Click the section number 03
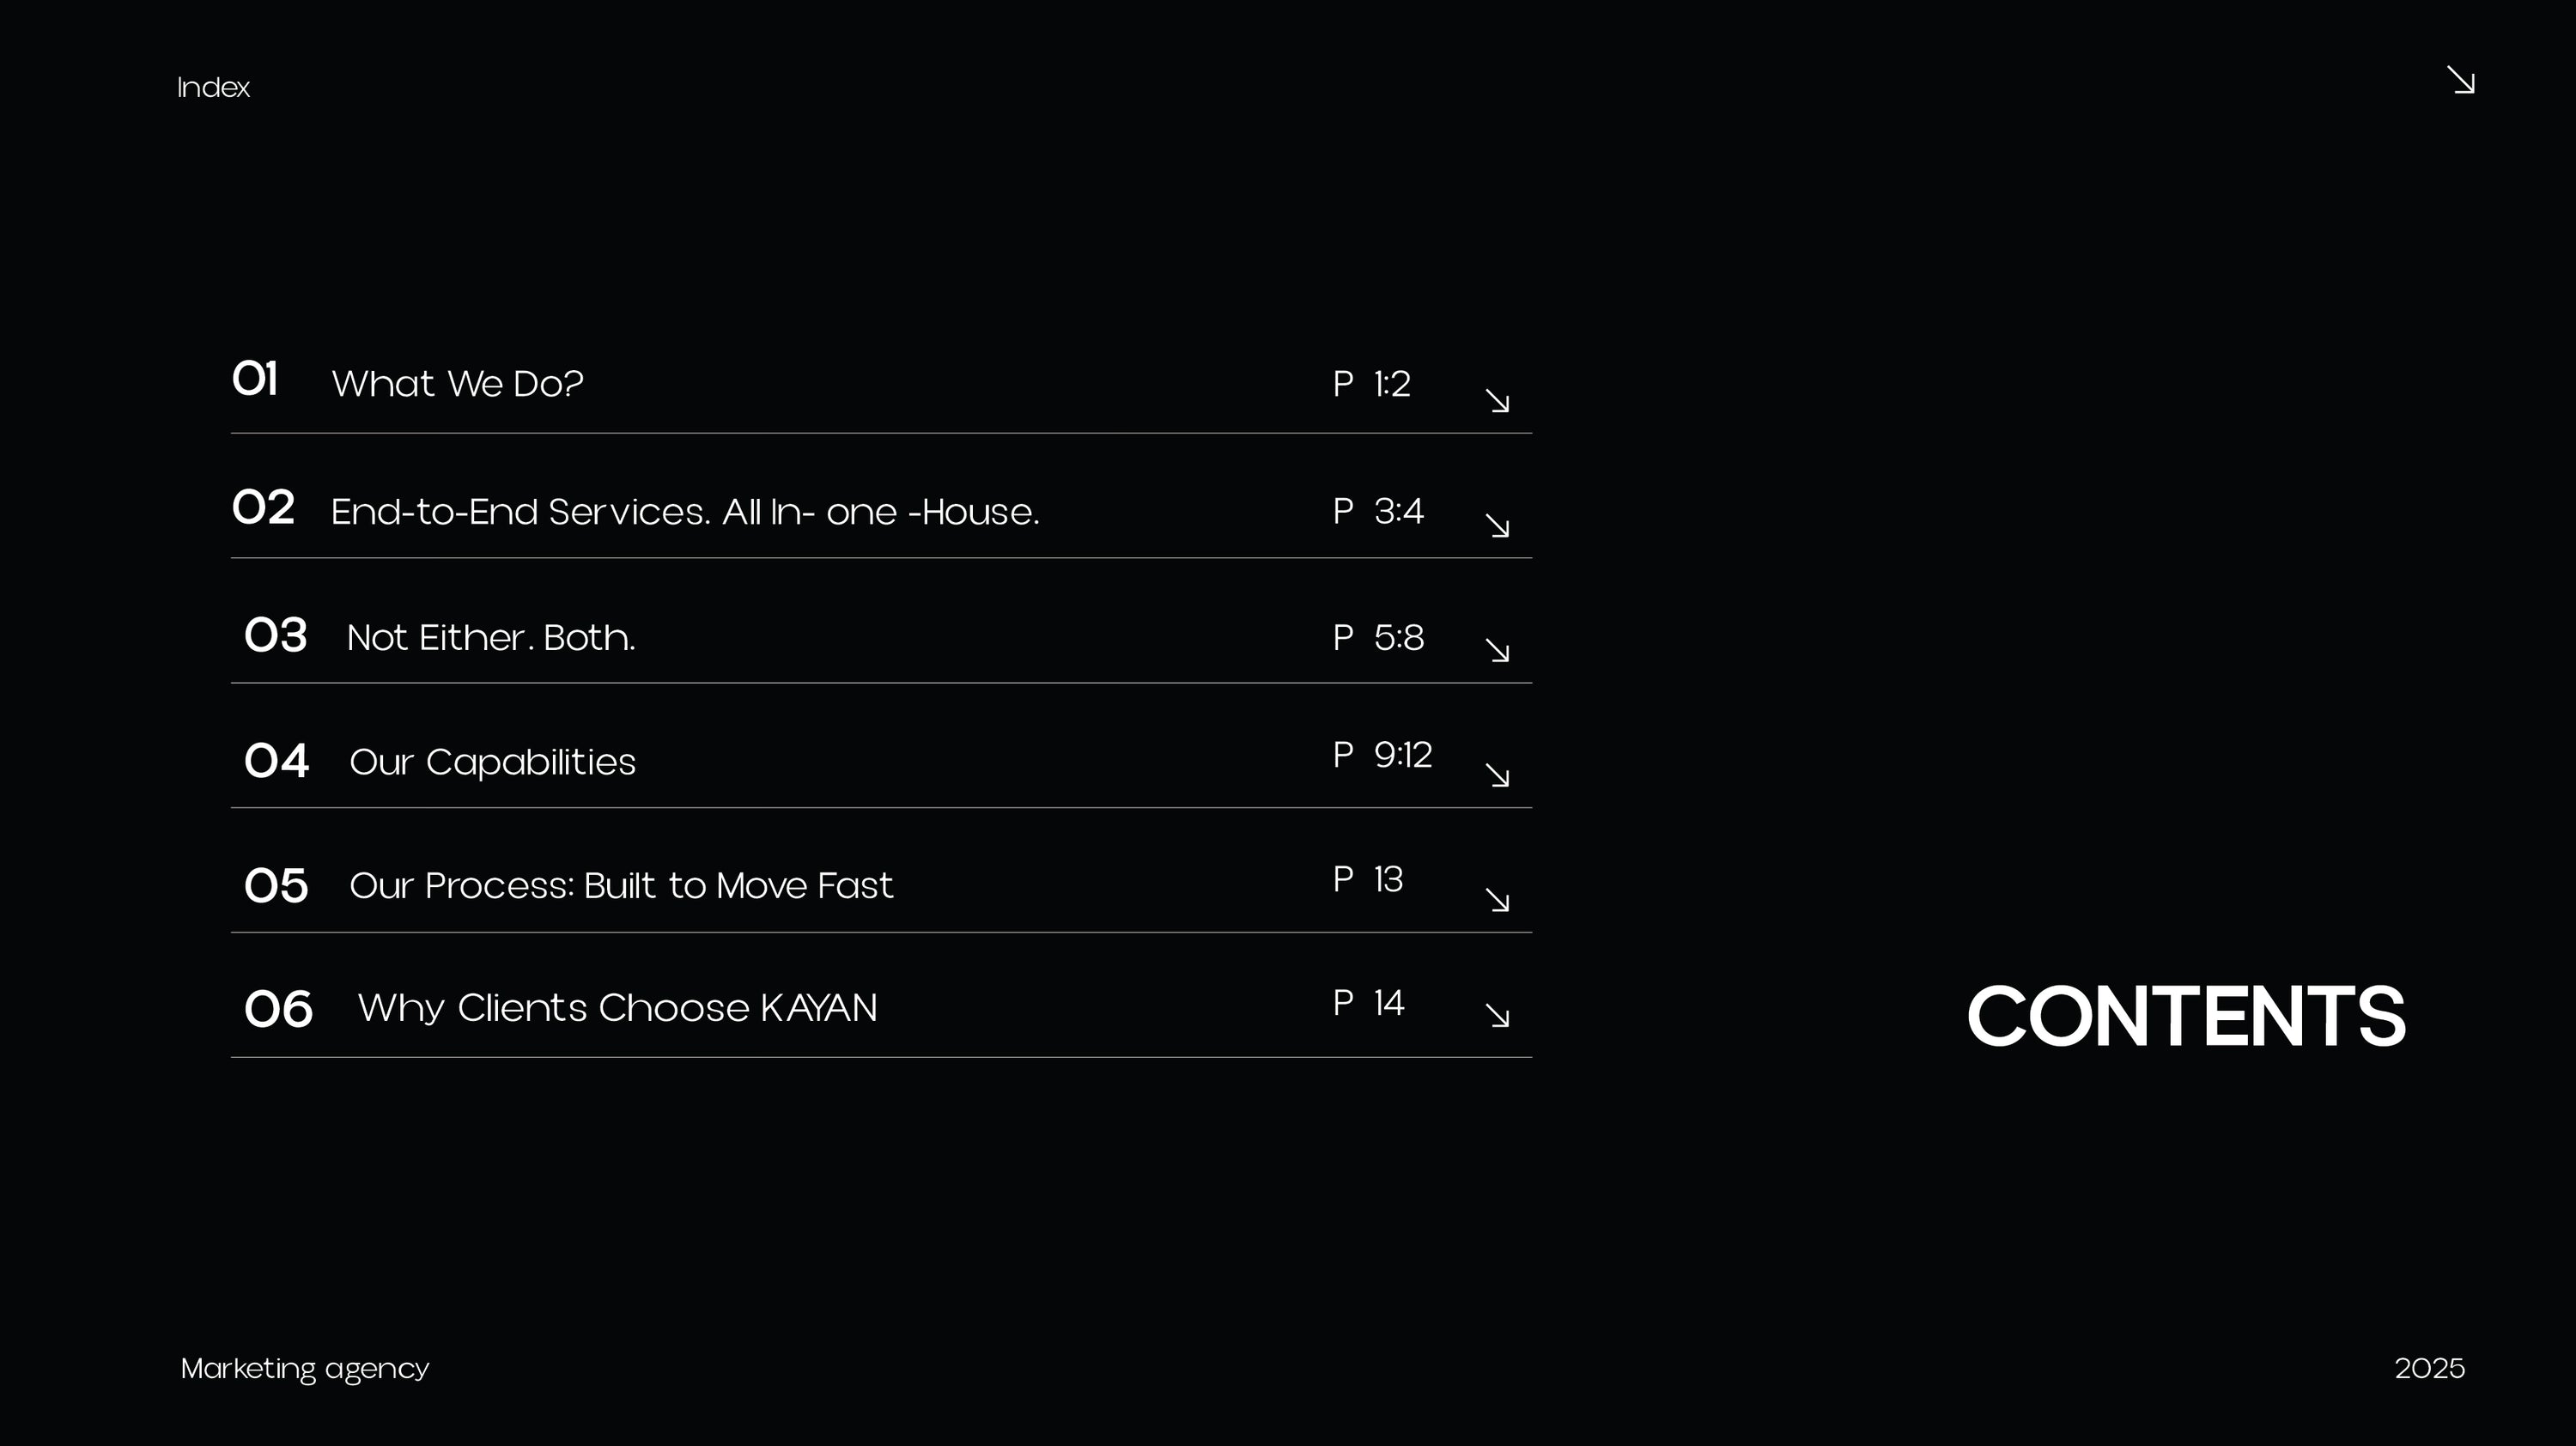Screen dimensions: 2576x1446 click(276, 636)
